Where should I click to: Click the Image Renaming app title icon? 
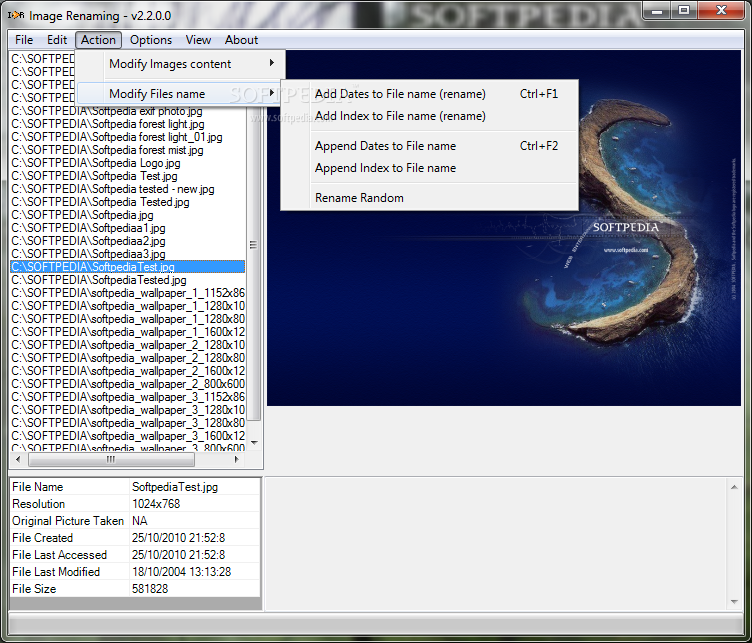[x=15, y=15]
